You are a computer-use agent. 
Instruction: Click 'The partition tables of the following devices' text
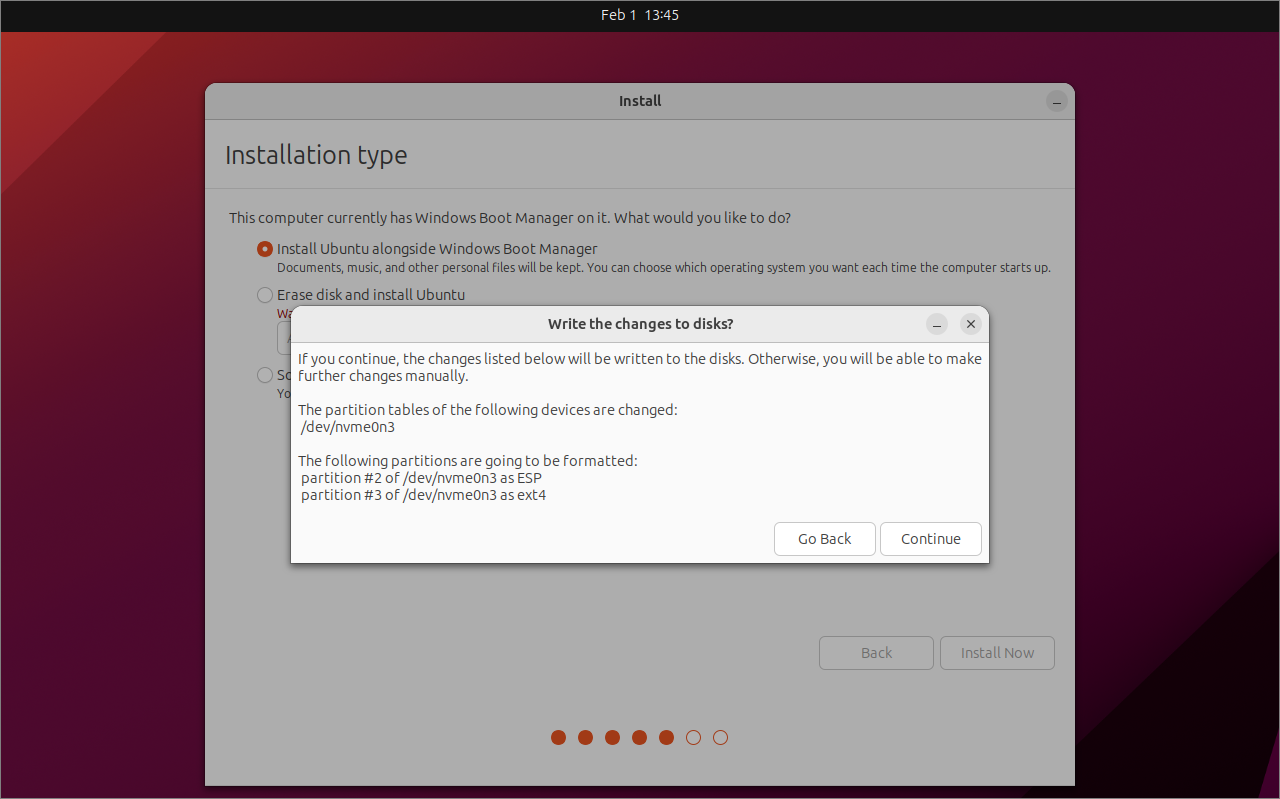487,410
